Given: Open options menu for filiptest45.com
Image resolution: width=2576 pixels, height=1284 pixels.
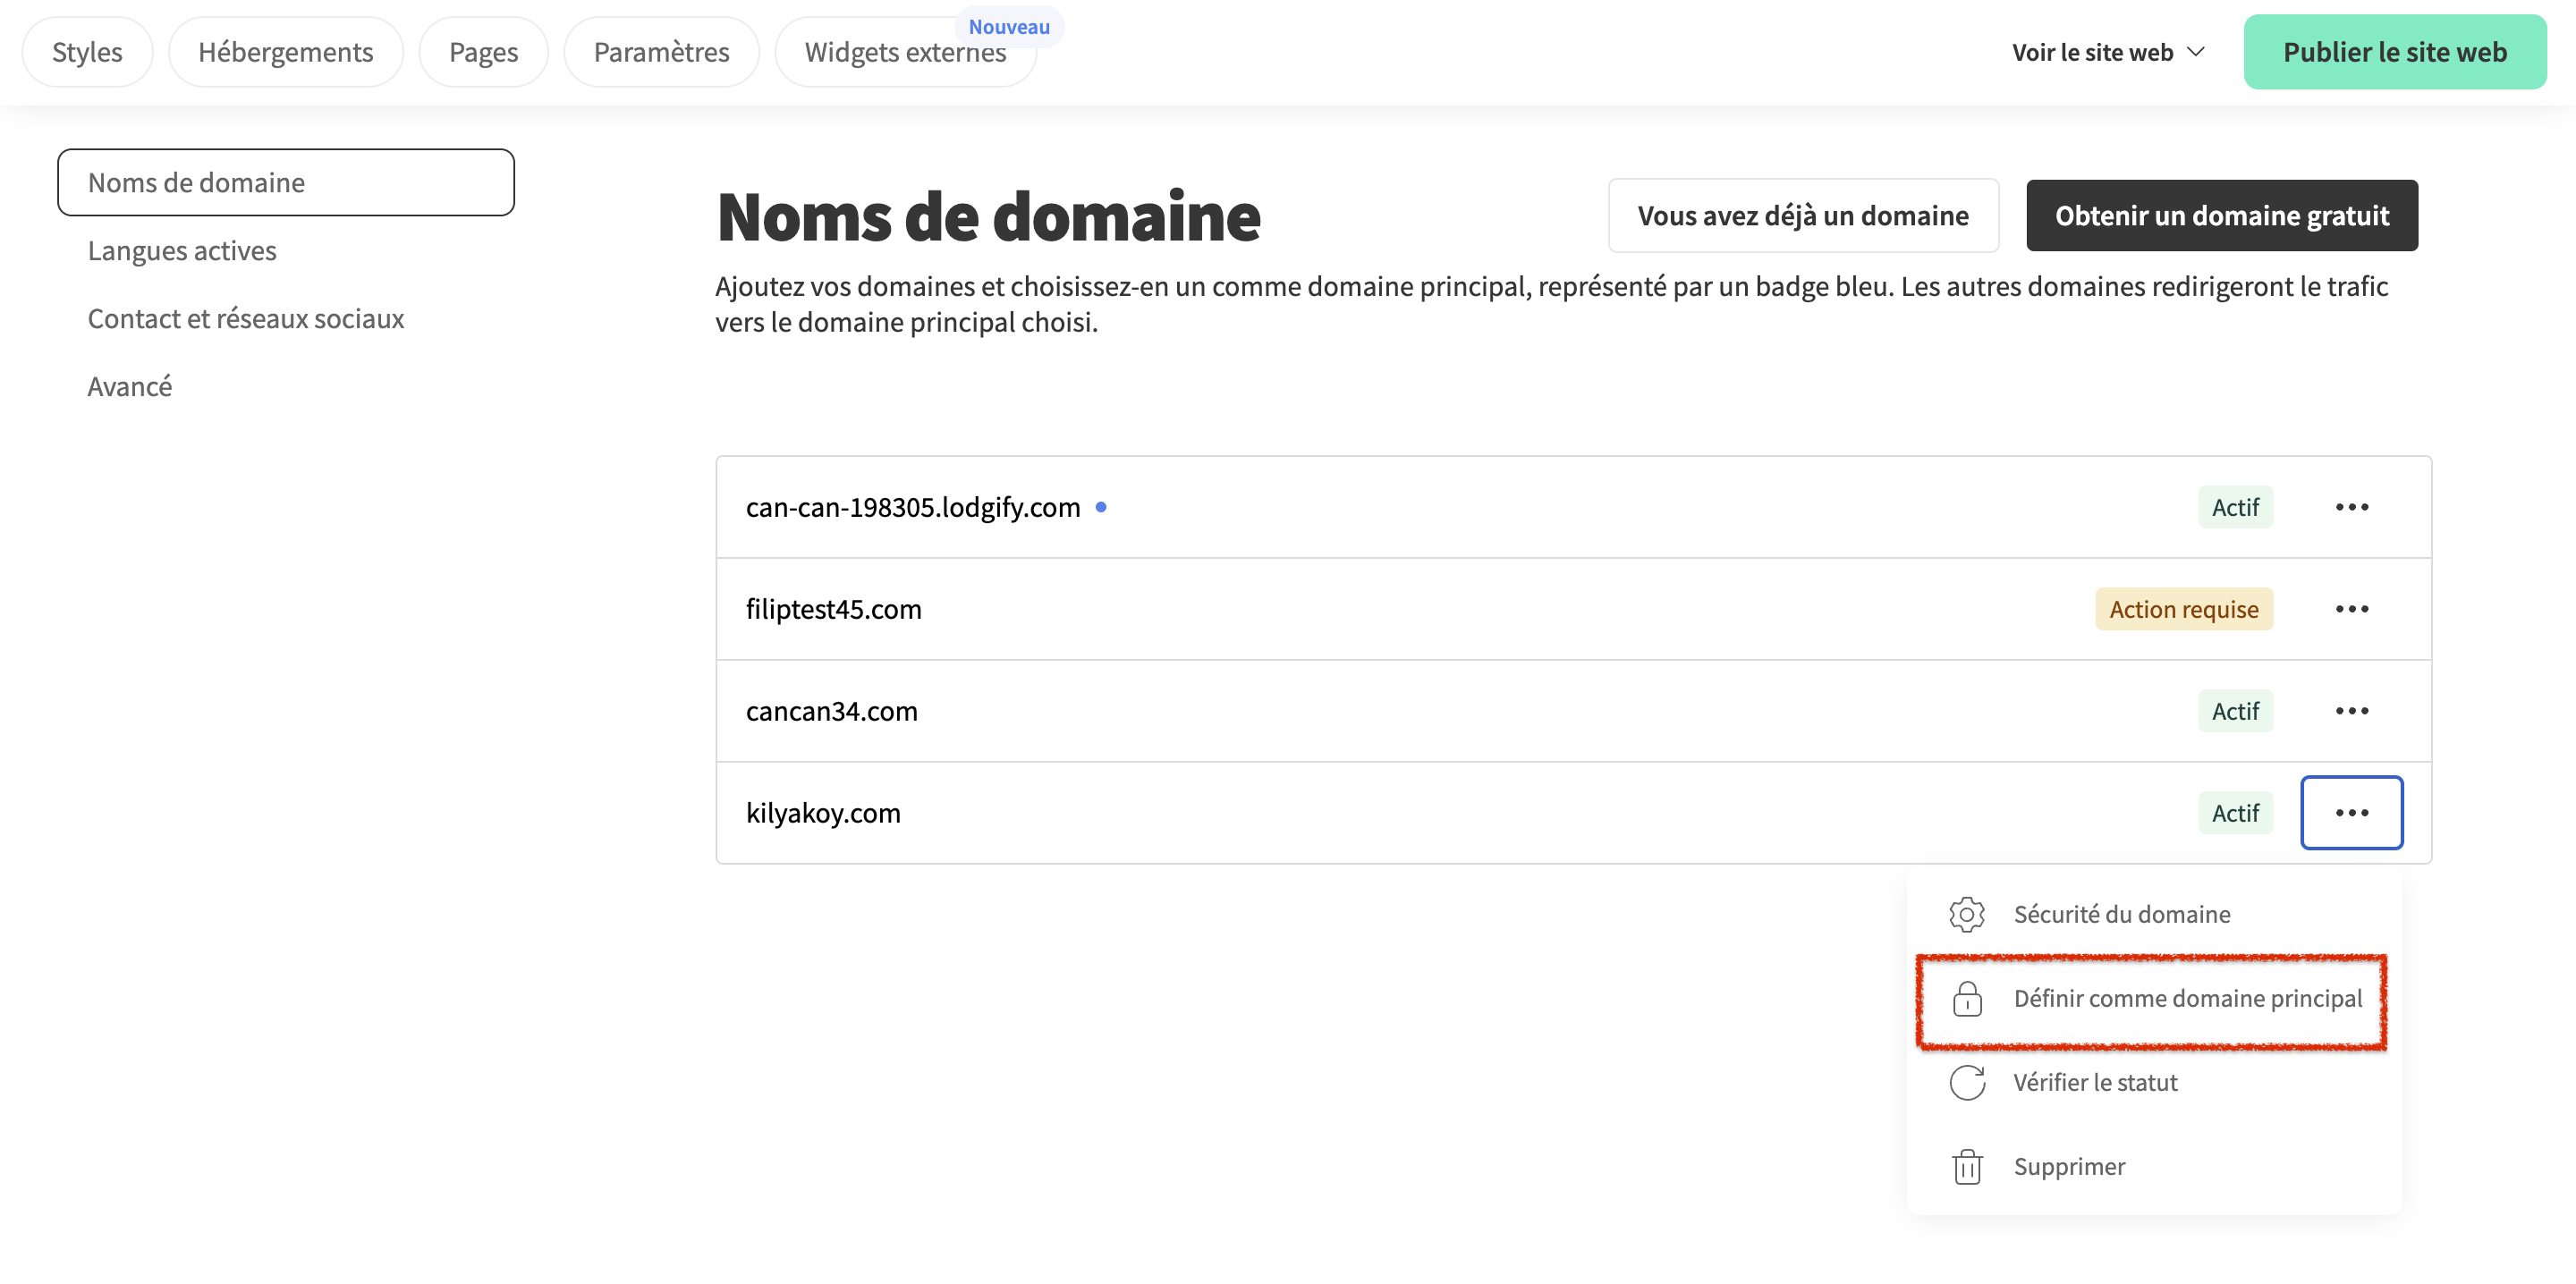Looking at the screenshot, I should (x=2351, y=609).
